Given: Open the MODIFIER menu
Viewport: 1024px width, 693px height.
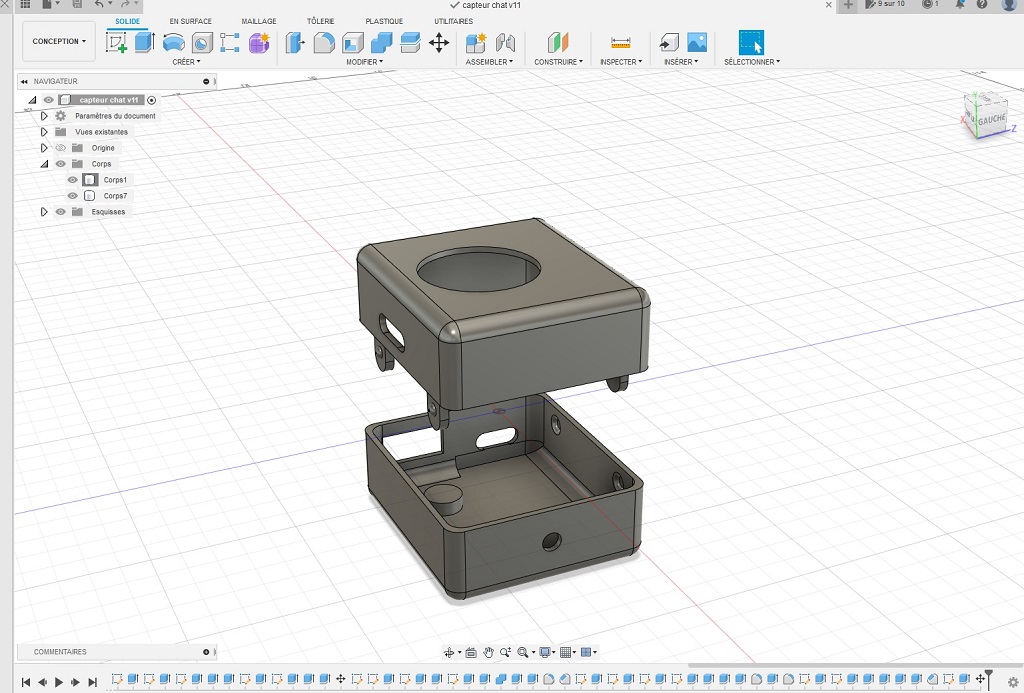Looking at the screenshot, I should pos(364,62).
